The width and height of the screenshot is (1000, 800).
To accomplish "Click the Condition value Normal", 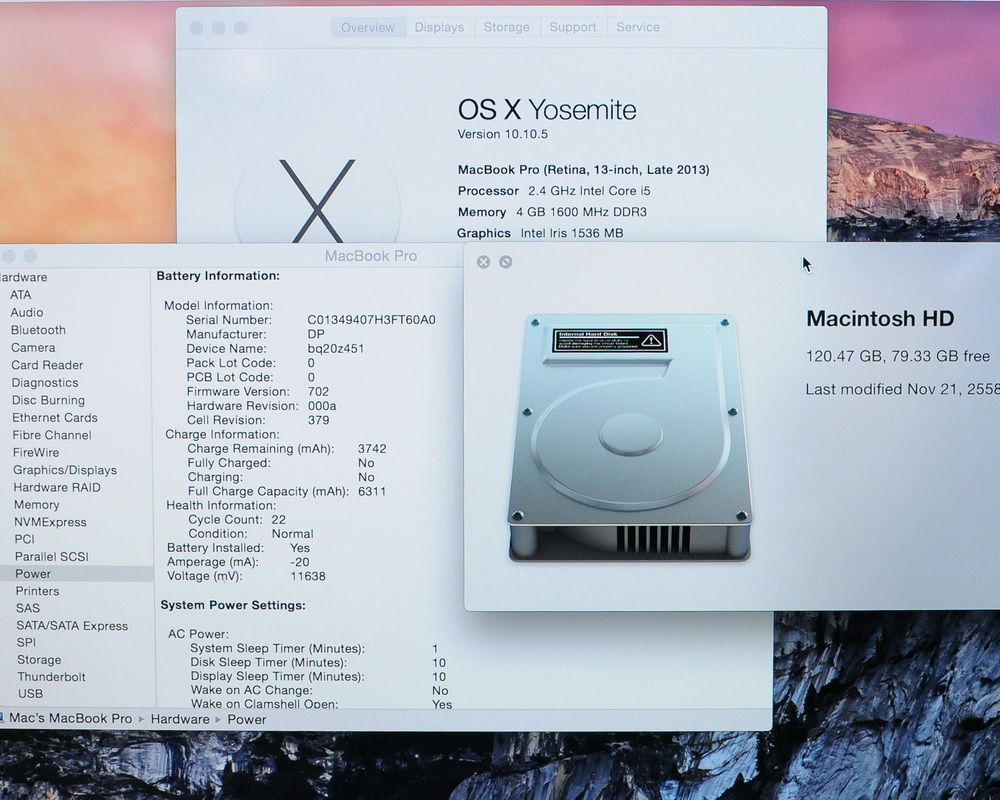I will tap(293, 533).
